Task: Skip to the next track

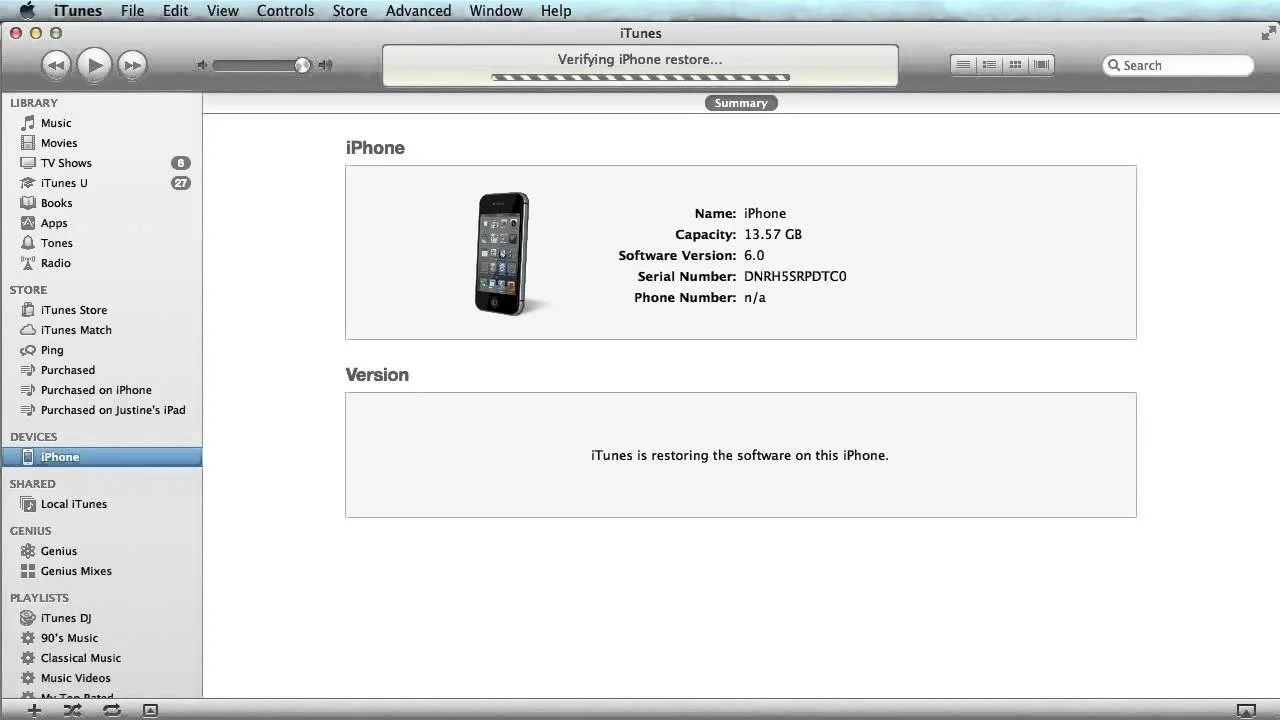Action: tap(132, 65)
